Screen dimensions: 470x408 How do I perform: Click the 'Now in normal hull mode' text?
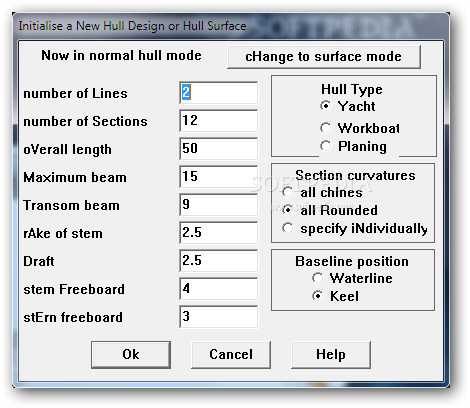pos(121,55)
